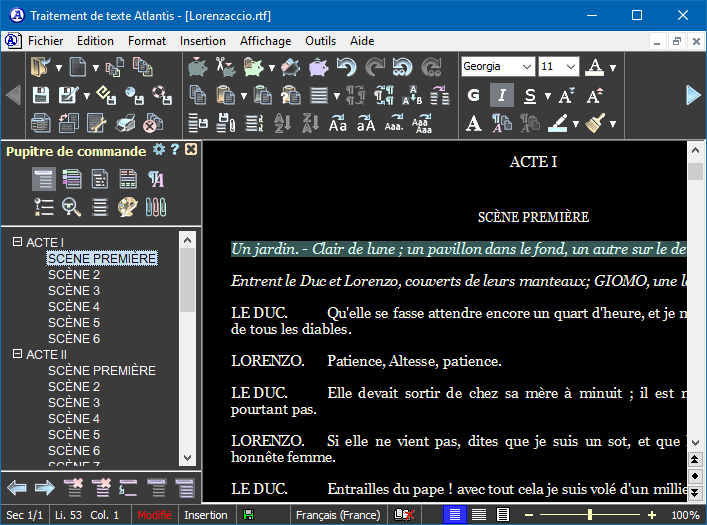Click the Save document floppy icon
The height and width of the screenshot is (525, 707).
coord(41,95)
